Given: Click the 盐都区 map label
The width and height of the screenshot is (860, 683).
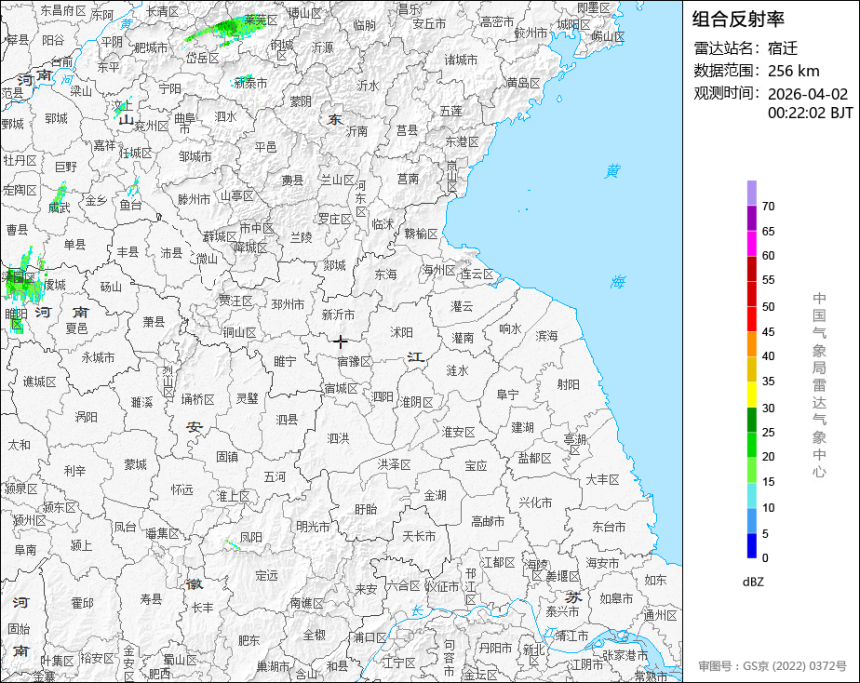Looking at the screenshot, I should [534, 458].
